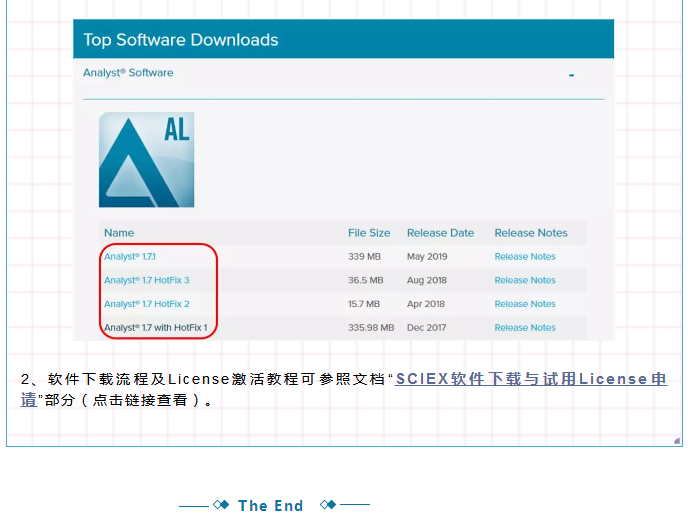This screenshot has height=517, width=688.
Task: Click the May 2019 release date
Action: [427, 257]
